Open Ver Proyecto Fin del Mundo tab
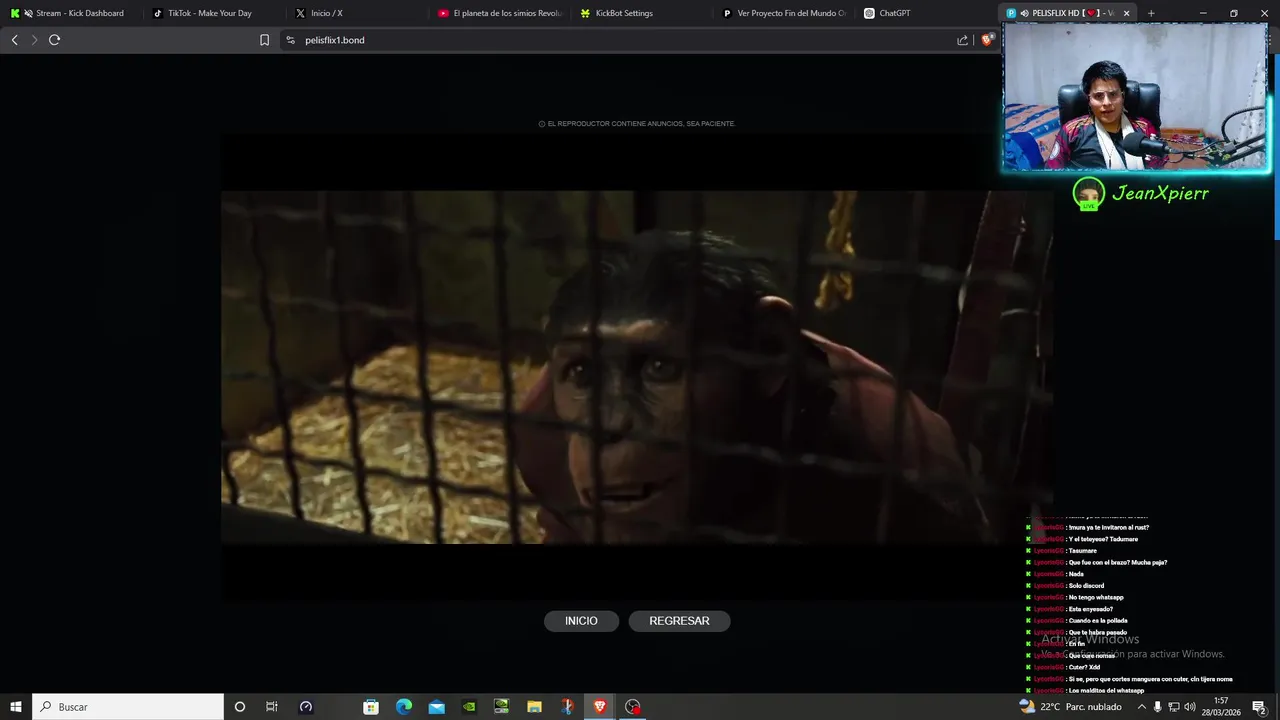Image resolution: width=1280 pixels, height=720 pixels. [785, 13]
